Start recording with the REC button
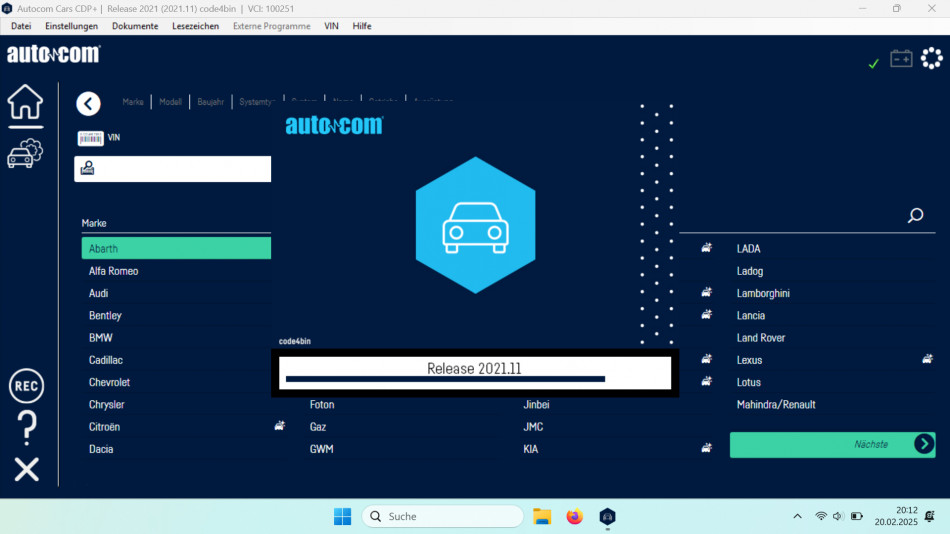Viewport: 950px width, 534px height. point(27,386)
